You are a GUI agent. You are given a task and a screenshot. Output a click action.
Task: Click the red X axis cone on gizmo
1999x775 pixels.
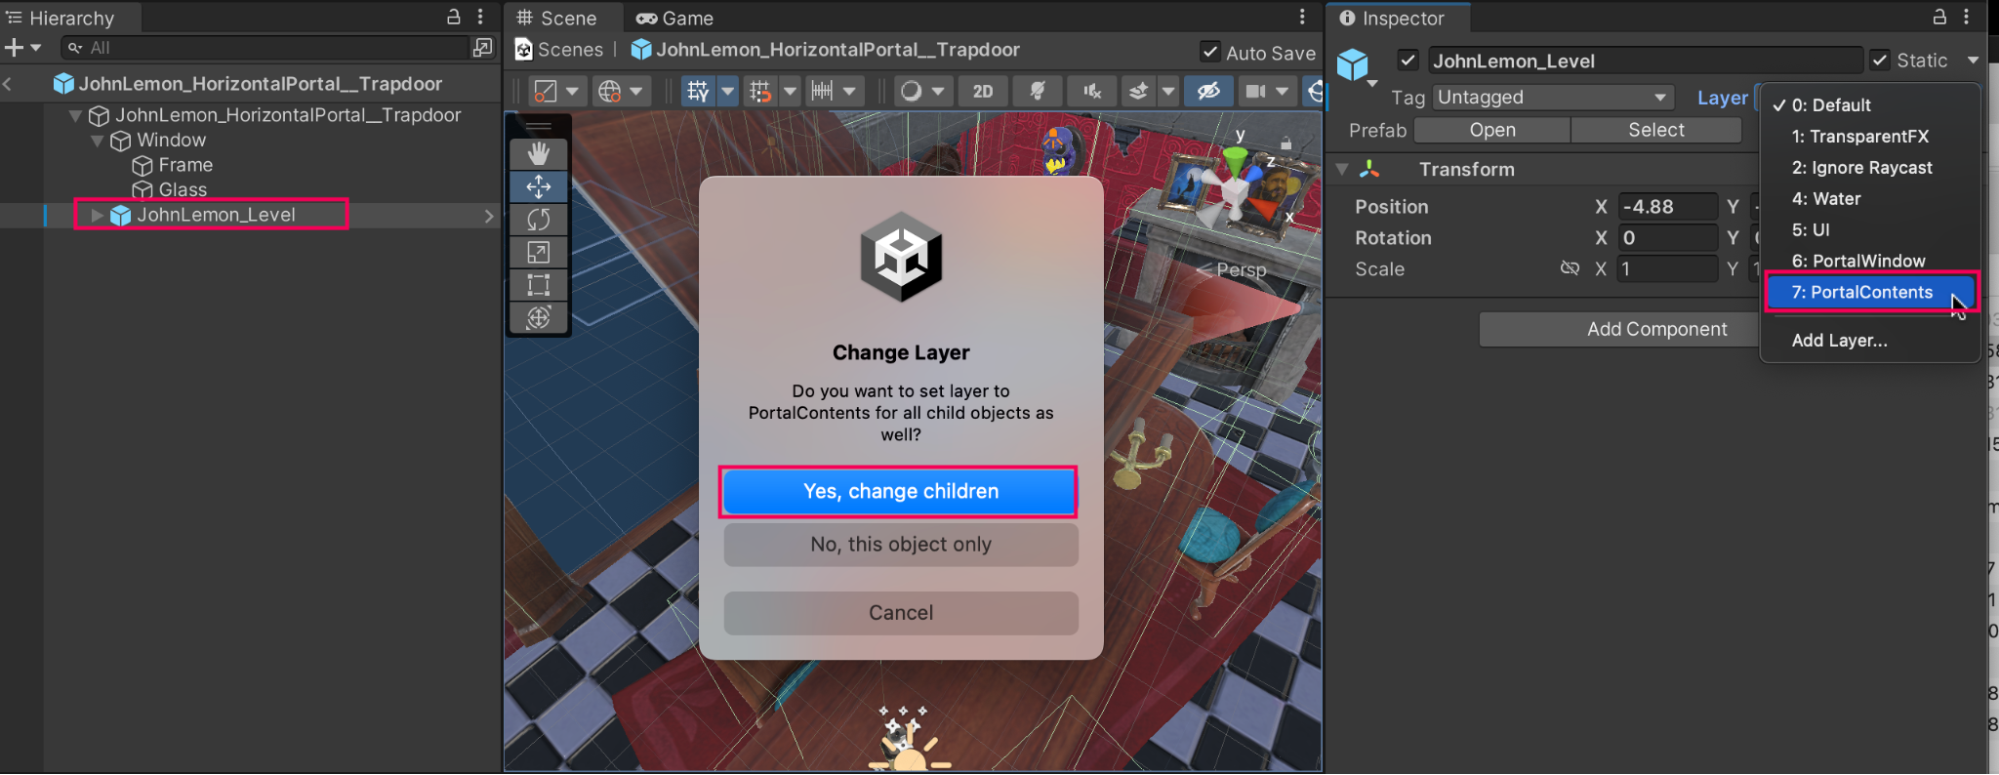[1265, 209]
